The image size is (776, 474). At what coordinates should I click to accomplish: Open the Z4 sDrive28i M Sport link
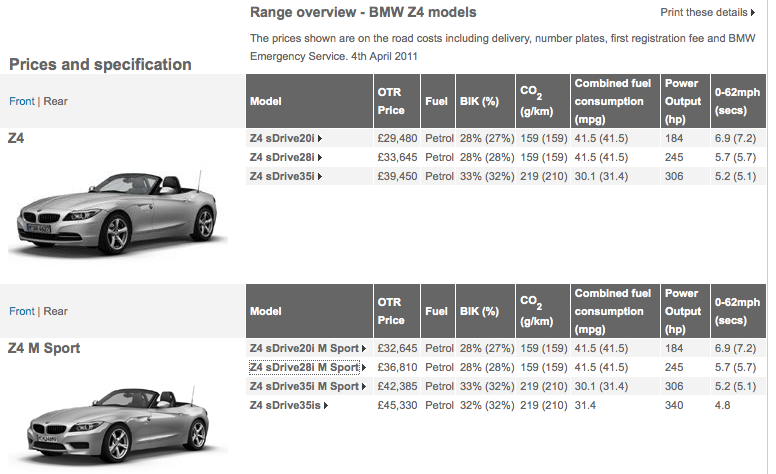coord(304,367)
